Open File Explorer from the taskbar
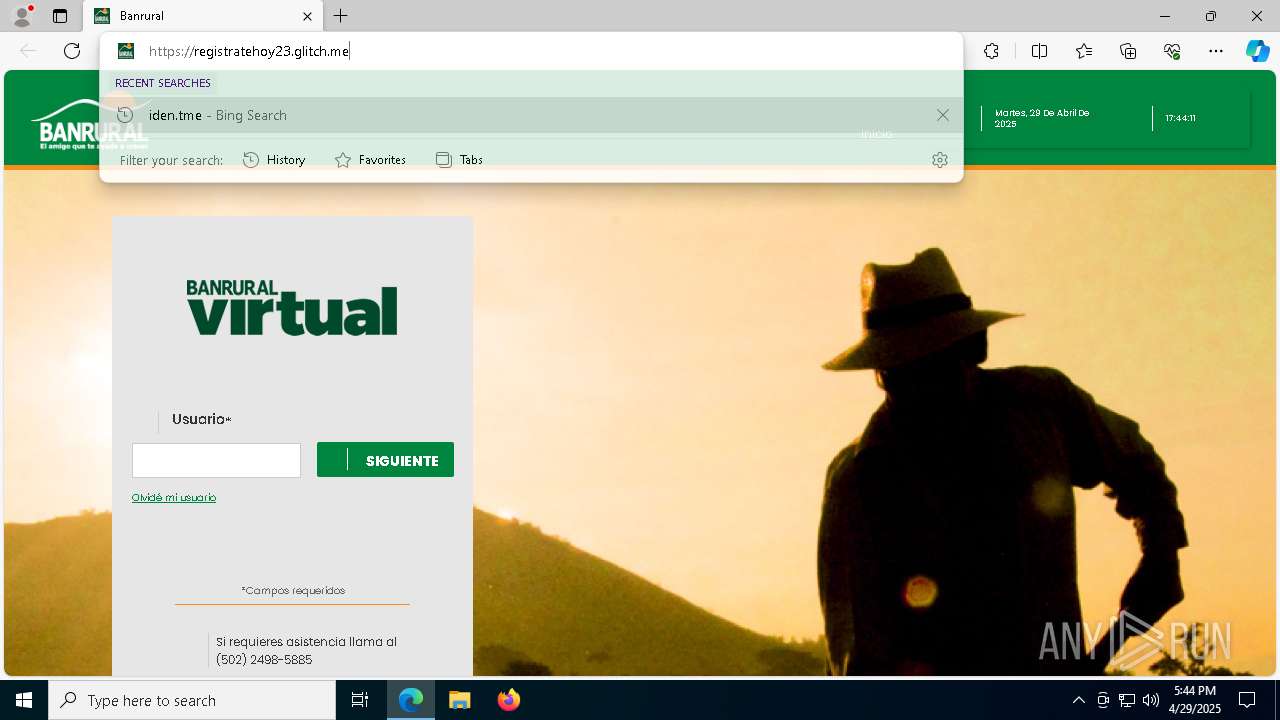 coord(459,700)
